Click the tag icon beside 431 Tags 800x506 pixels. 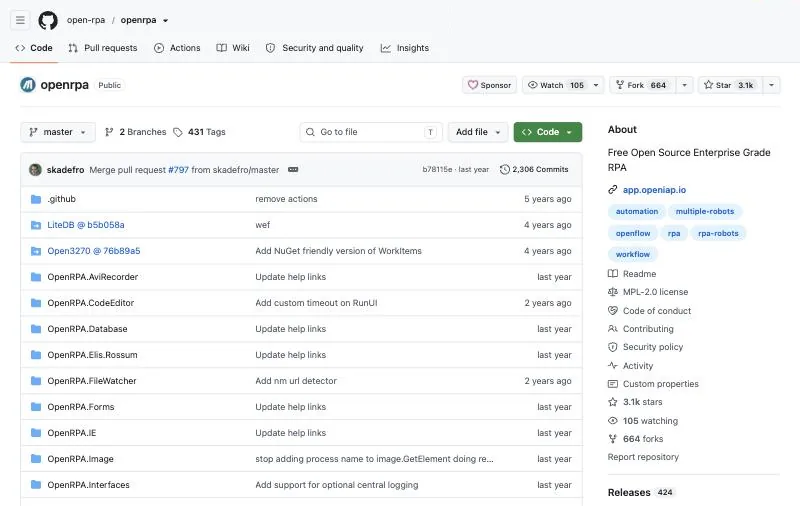pos(178,132)
